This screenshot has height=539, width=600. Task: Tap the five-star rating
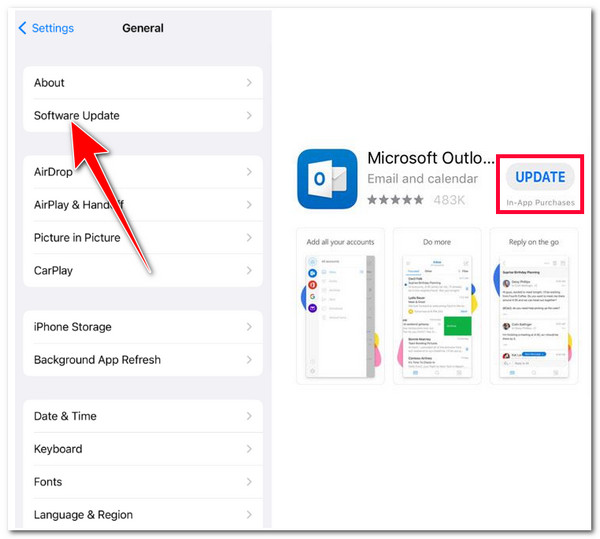396,200
